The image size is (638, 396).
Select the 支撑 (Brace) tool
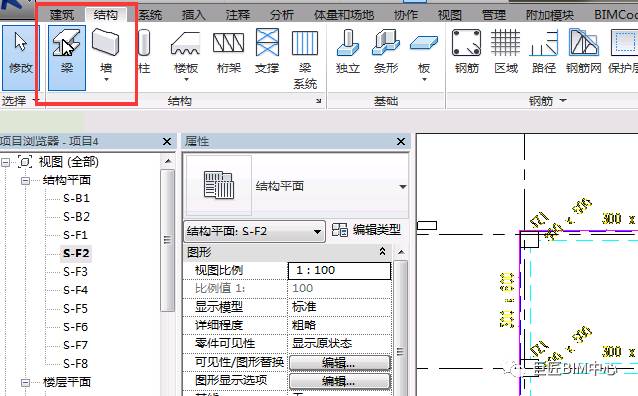267,52
